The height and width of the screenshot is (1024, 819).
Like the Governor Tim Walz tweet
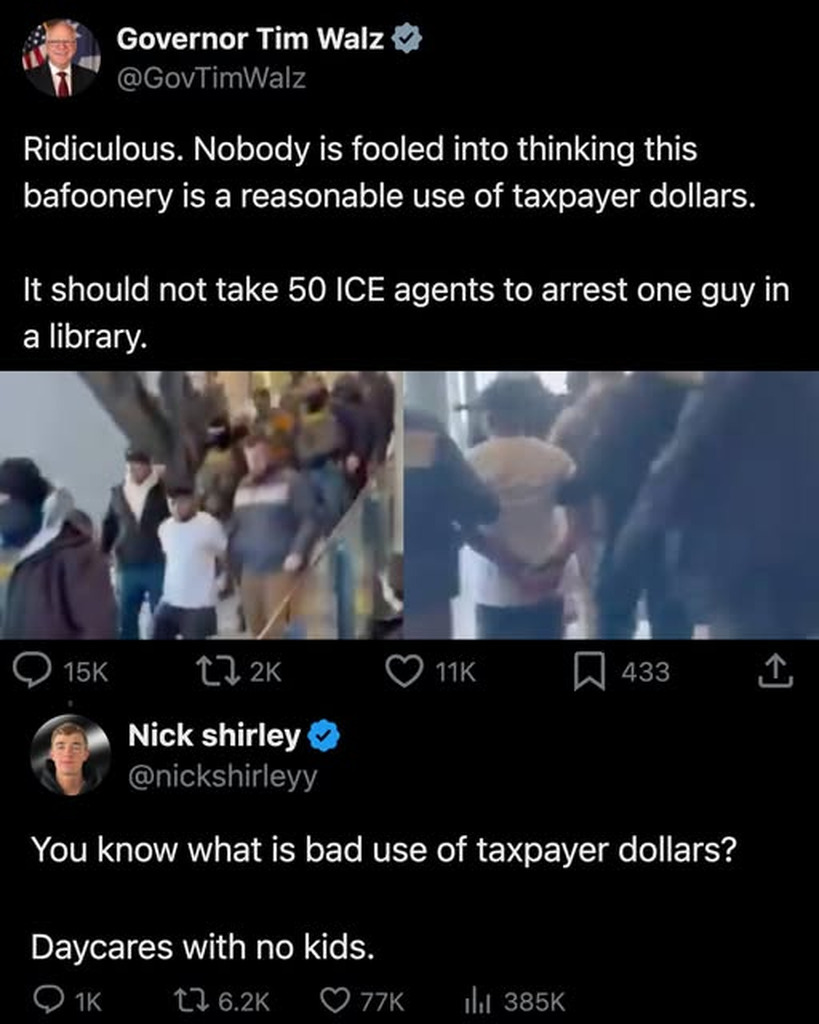click(x=404, y=671)
